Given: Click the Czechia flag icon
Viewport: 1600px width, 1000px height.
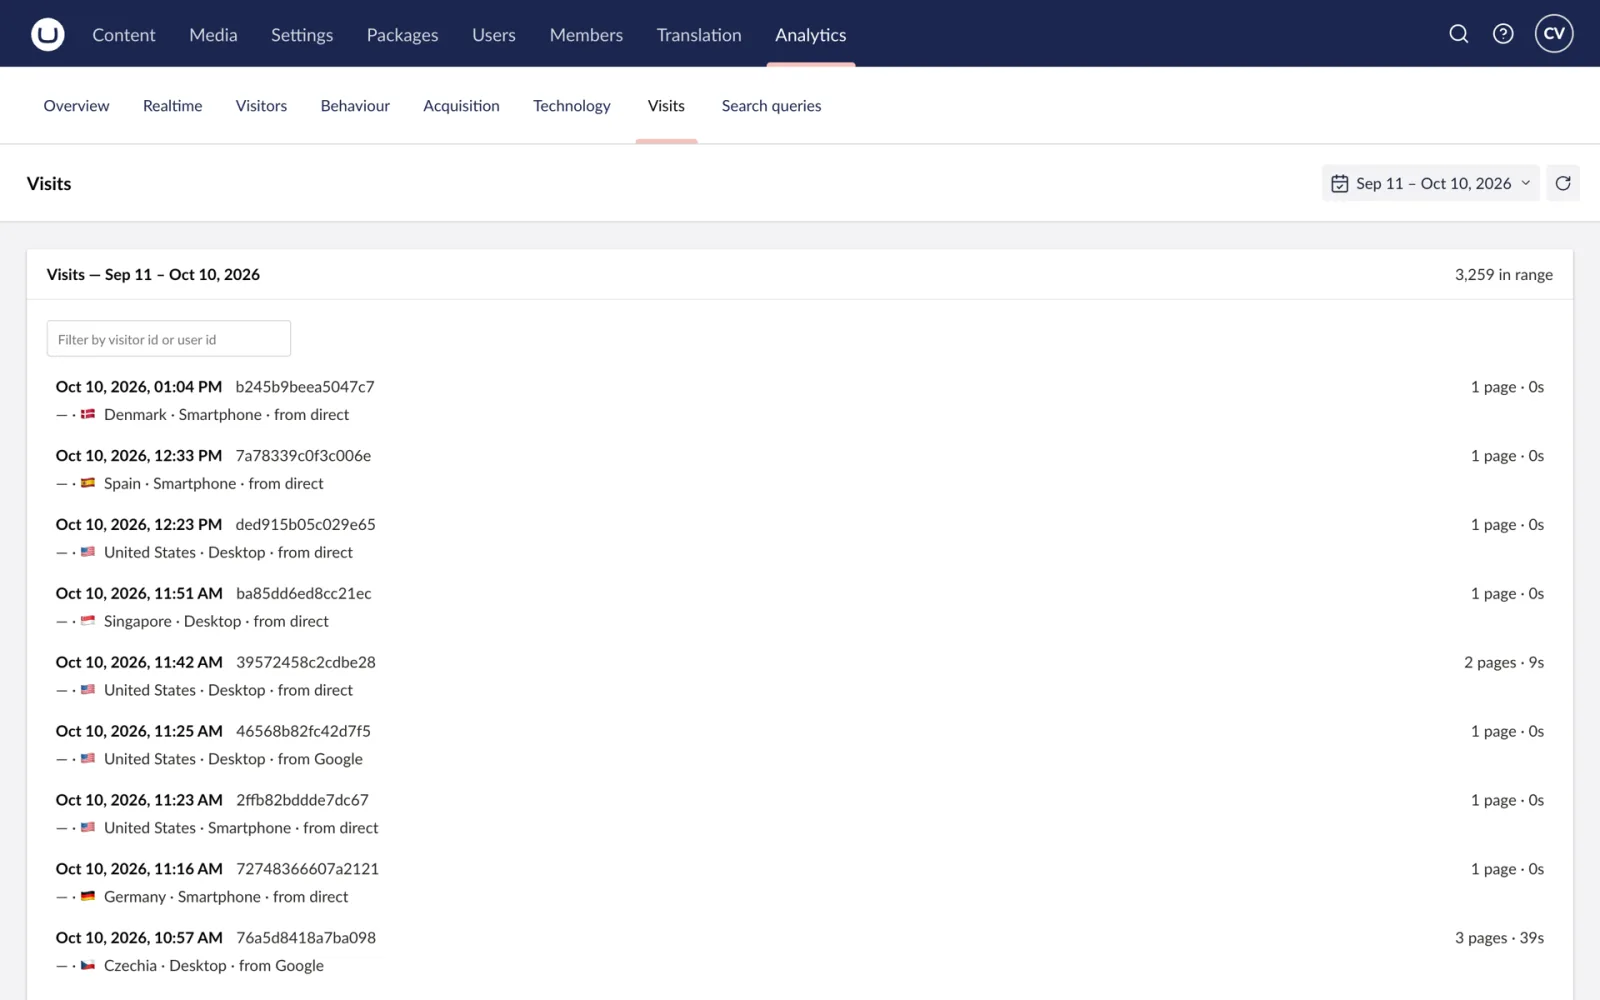Looking at the screenshot, I should pyautogui.click(x=88, y=966).
